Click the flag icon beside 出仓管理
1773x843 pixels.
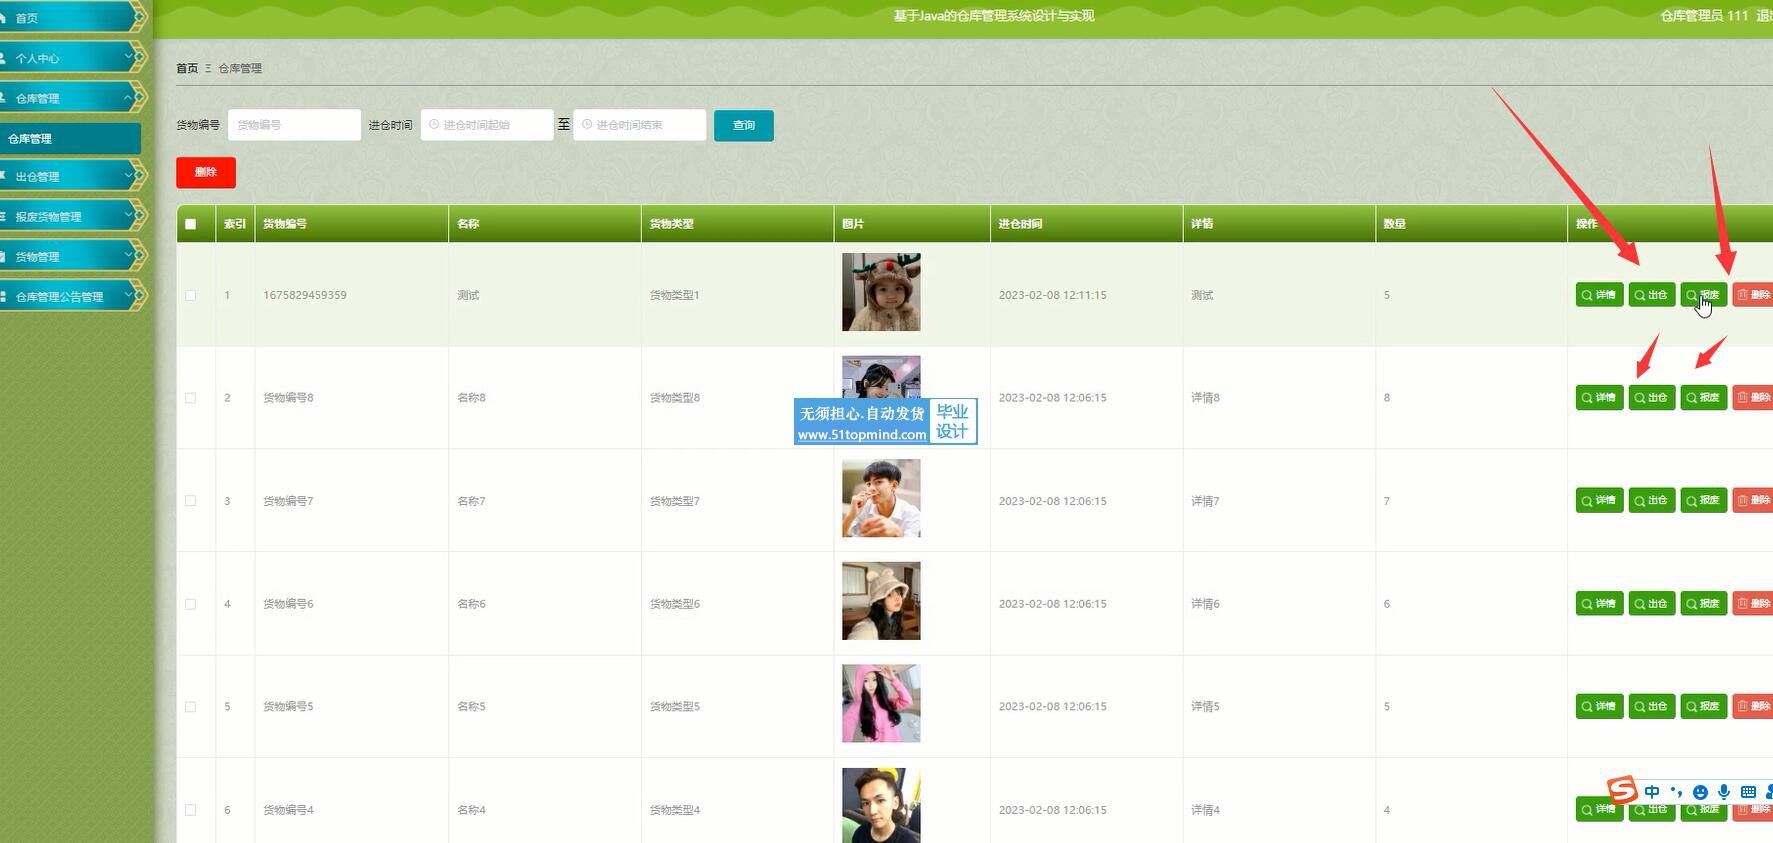pos(4,175)
